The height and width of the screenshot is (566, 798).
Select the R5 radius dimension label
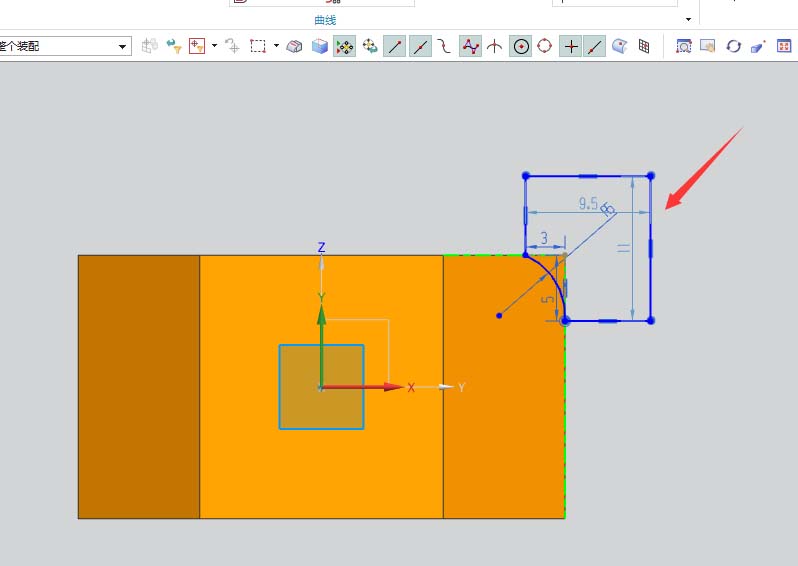pos(608,209)
